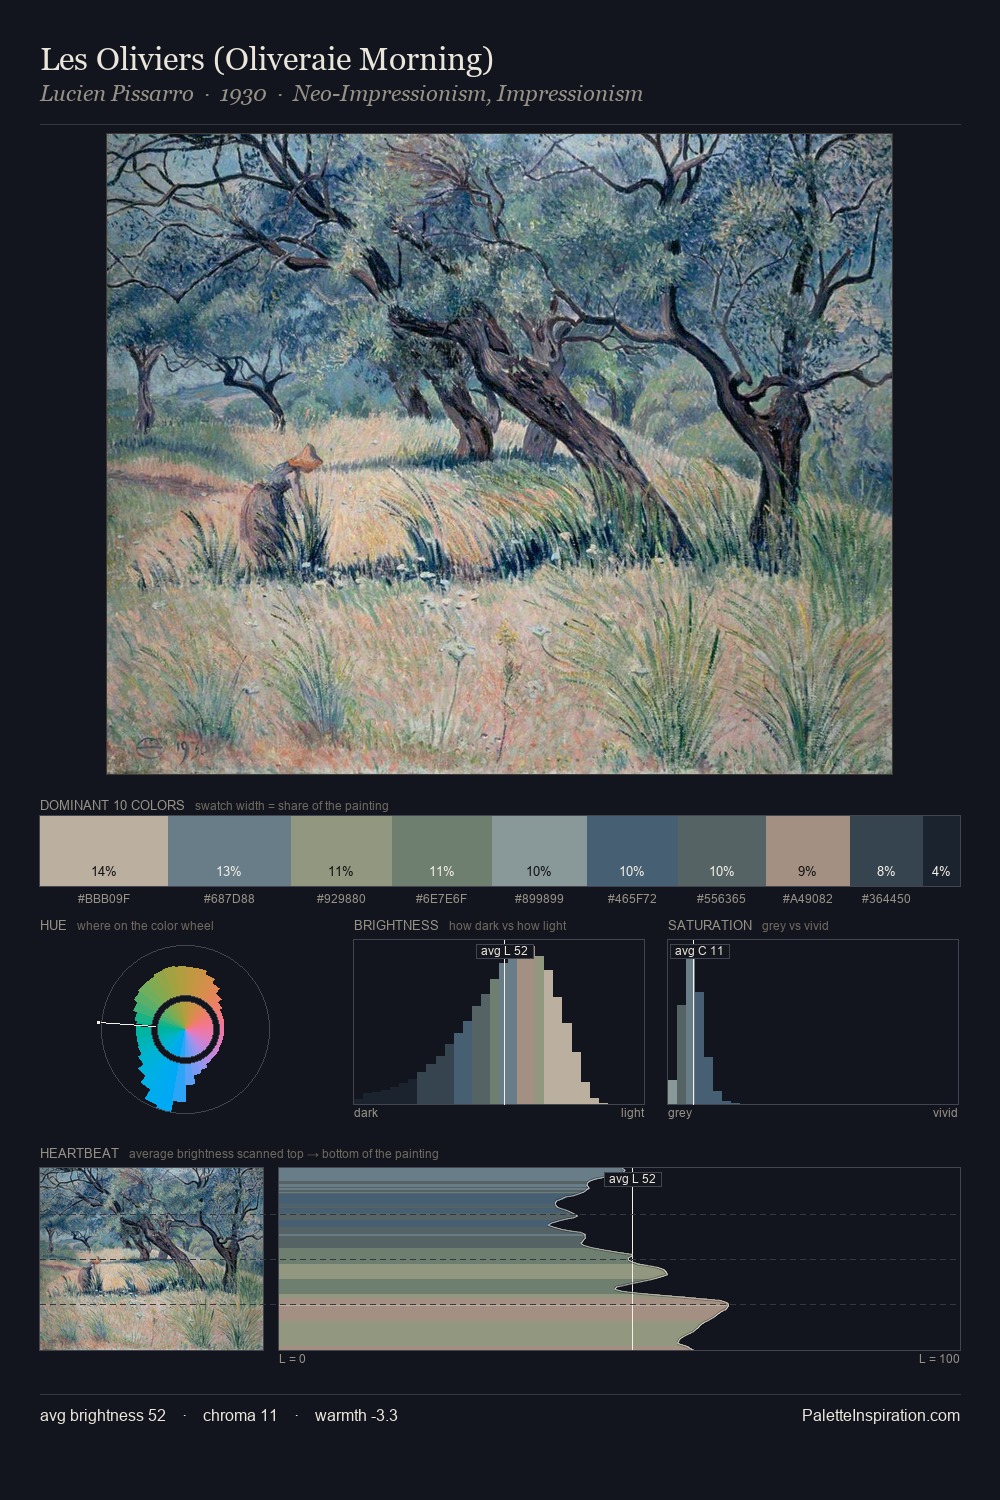Click 'how dark vs how light' caption
1000x1500 pixels.
pos(508,926)
